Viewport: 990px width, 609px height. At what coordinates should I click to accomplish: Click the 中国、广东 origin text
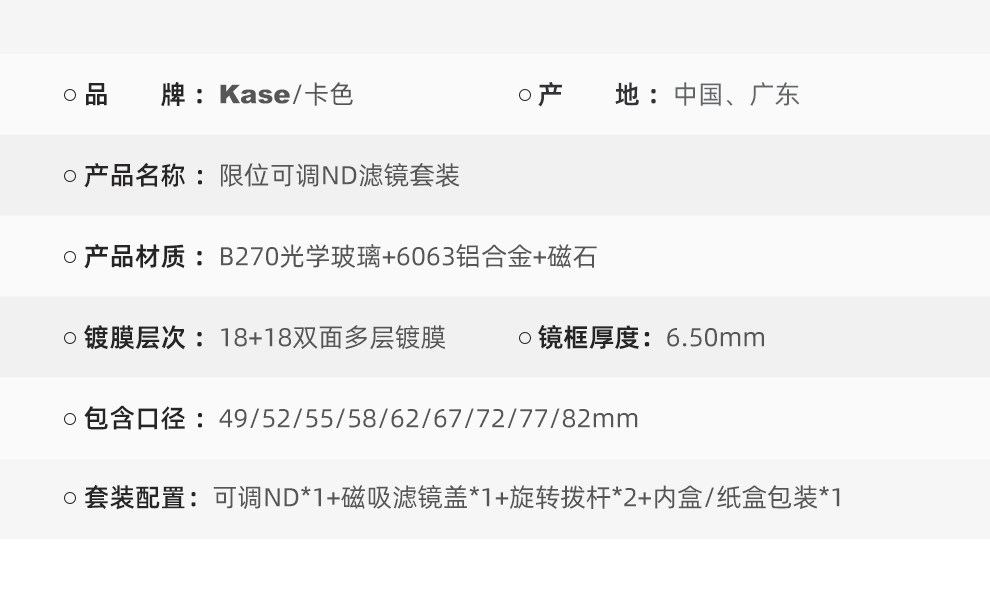coord(736,96)
